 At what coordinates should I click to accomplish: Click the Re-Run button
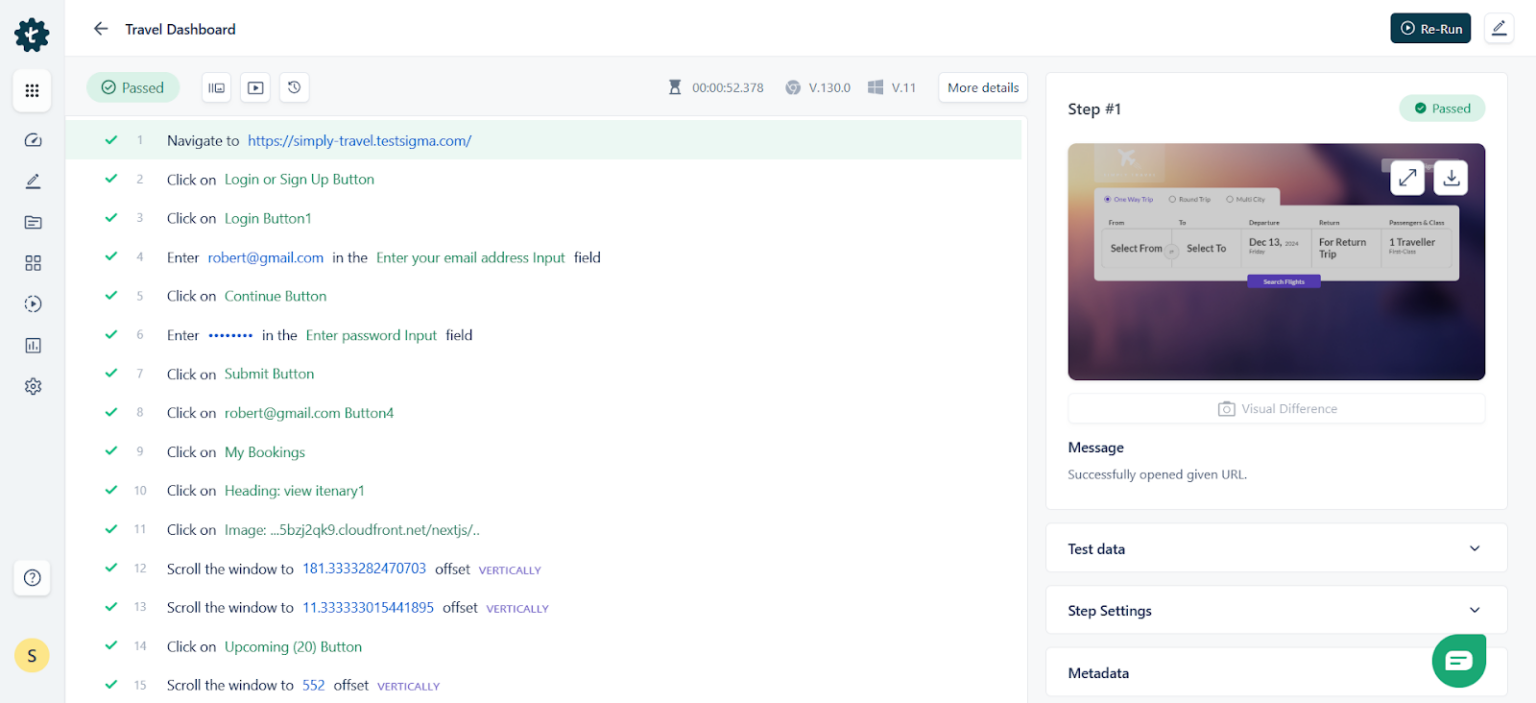1430,28
